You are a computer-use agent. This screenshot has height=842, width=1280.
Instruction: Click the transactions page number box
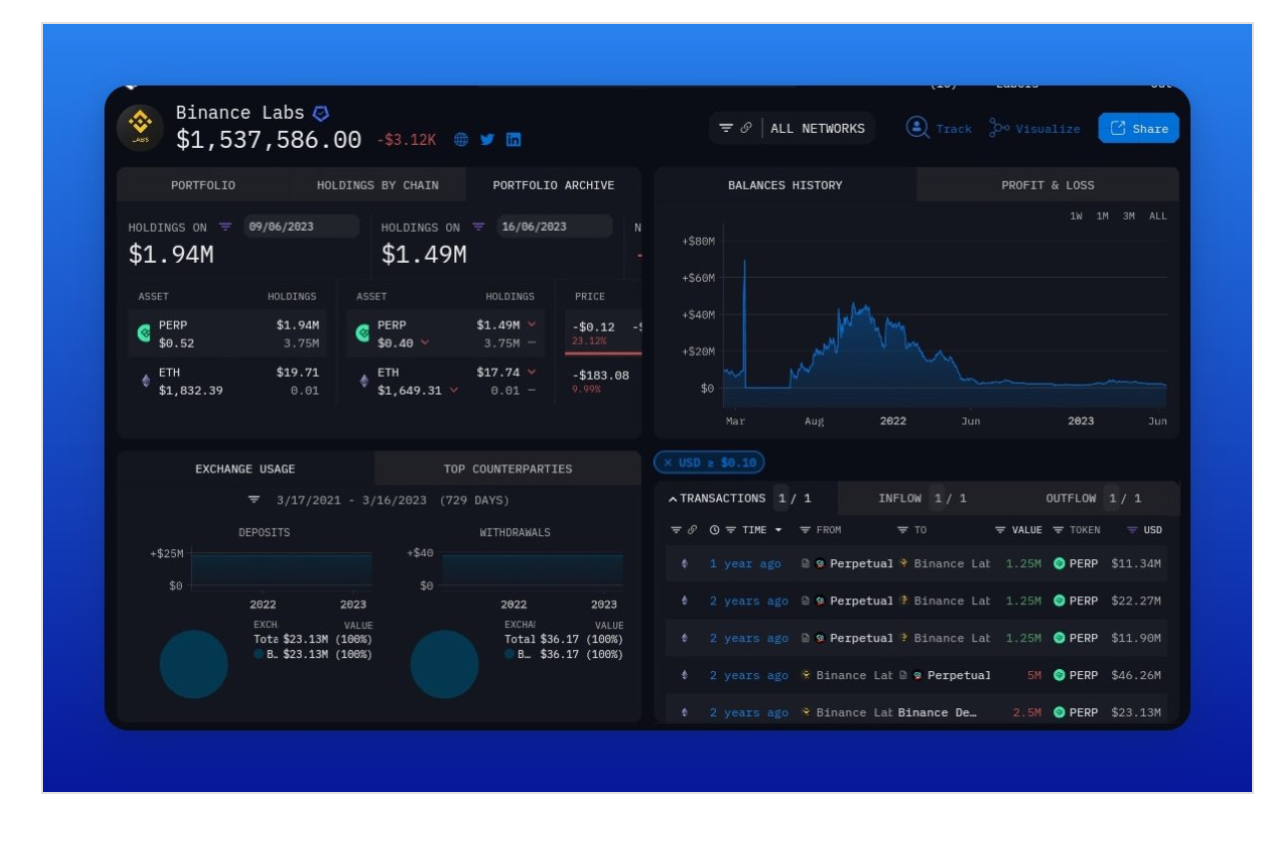point(782,498)
